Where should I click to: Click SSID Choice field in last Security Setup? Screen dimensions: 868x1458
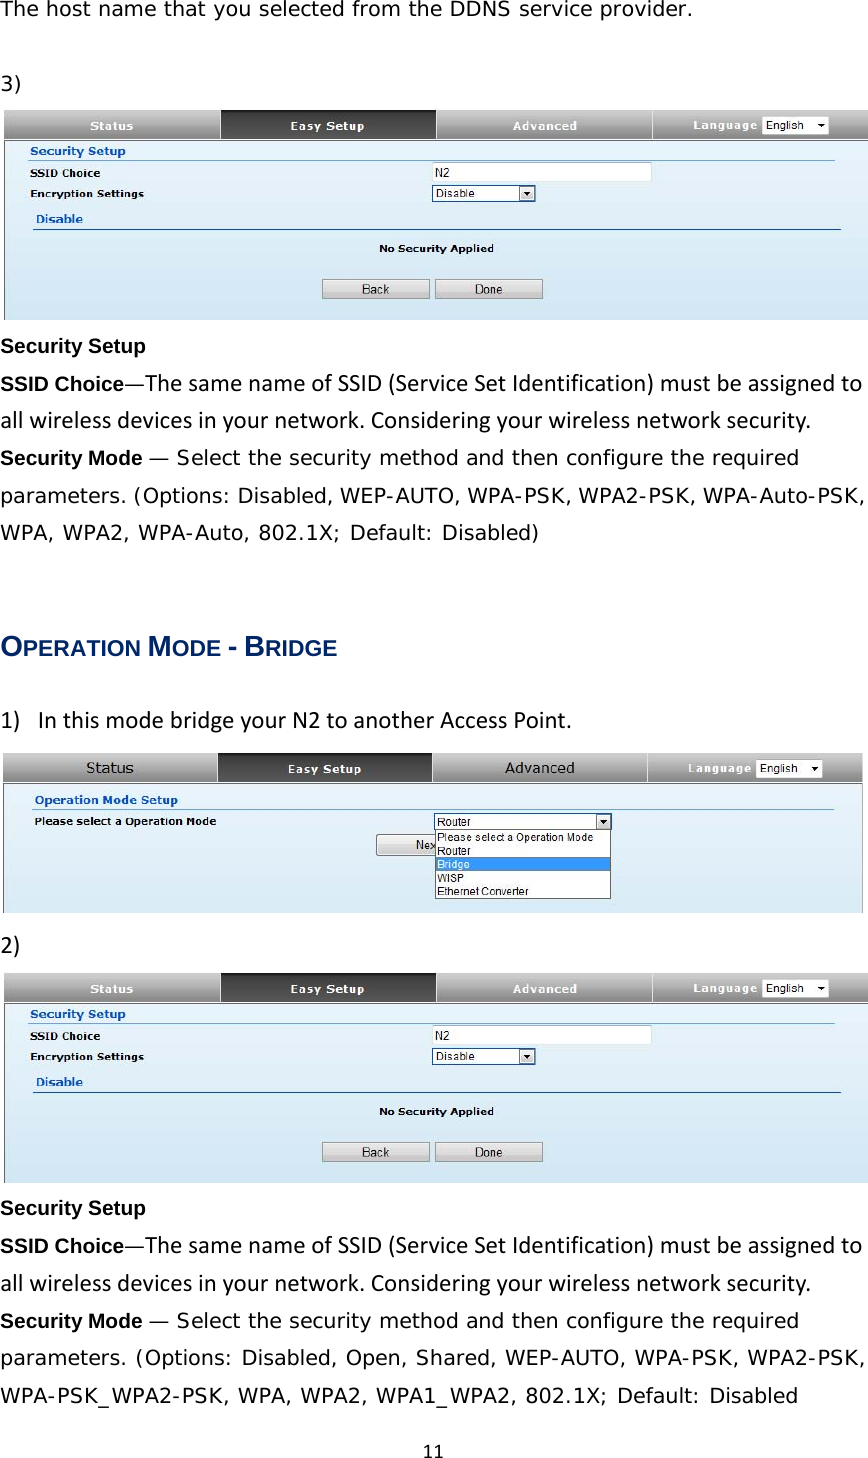(541, 1036)
